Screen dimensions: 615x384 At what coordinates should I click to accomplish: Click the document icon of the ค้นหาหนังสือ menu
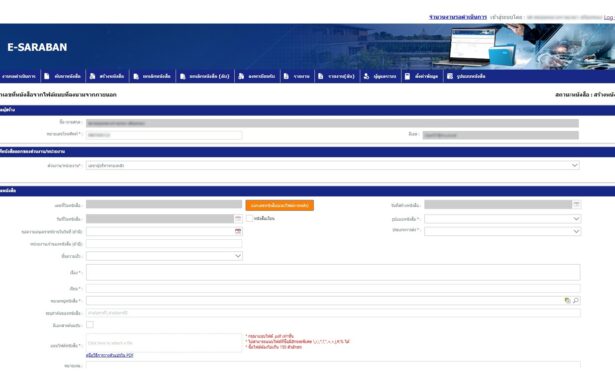(47, 76)
